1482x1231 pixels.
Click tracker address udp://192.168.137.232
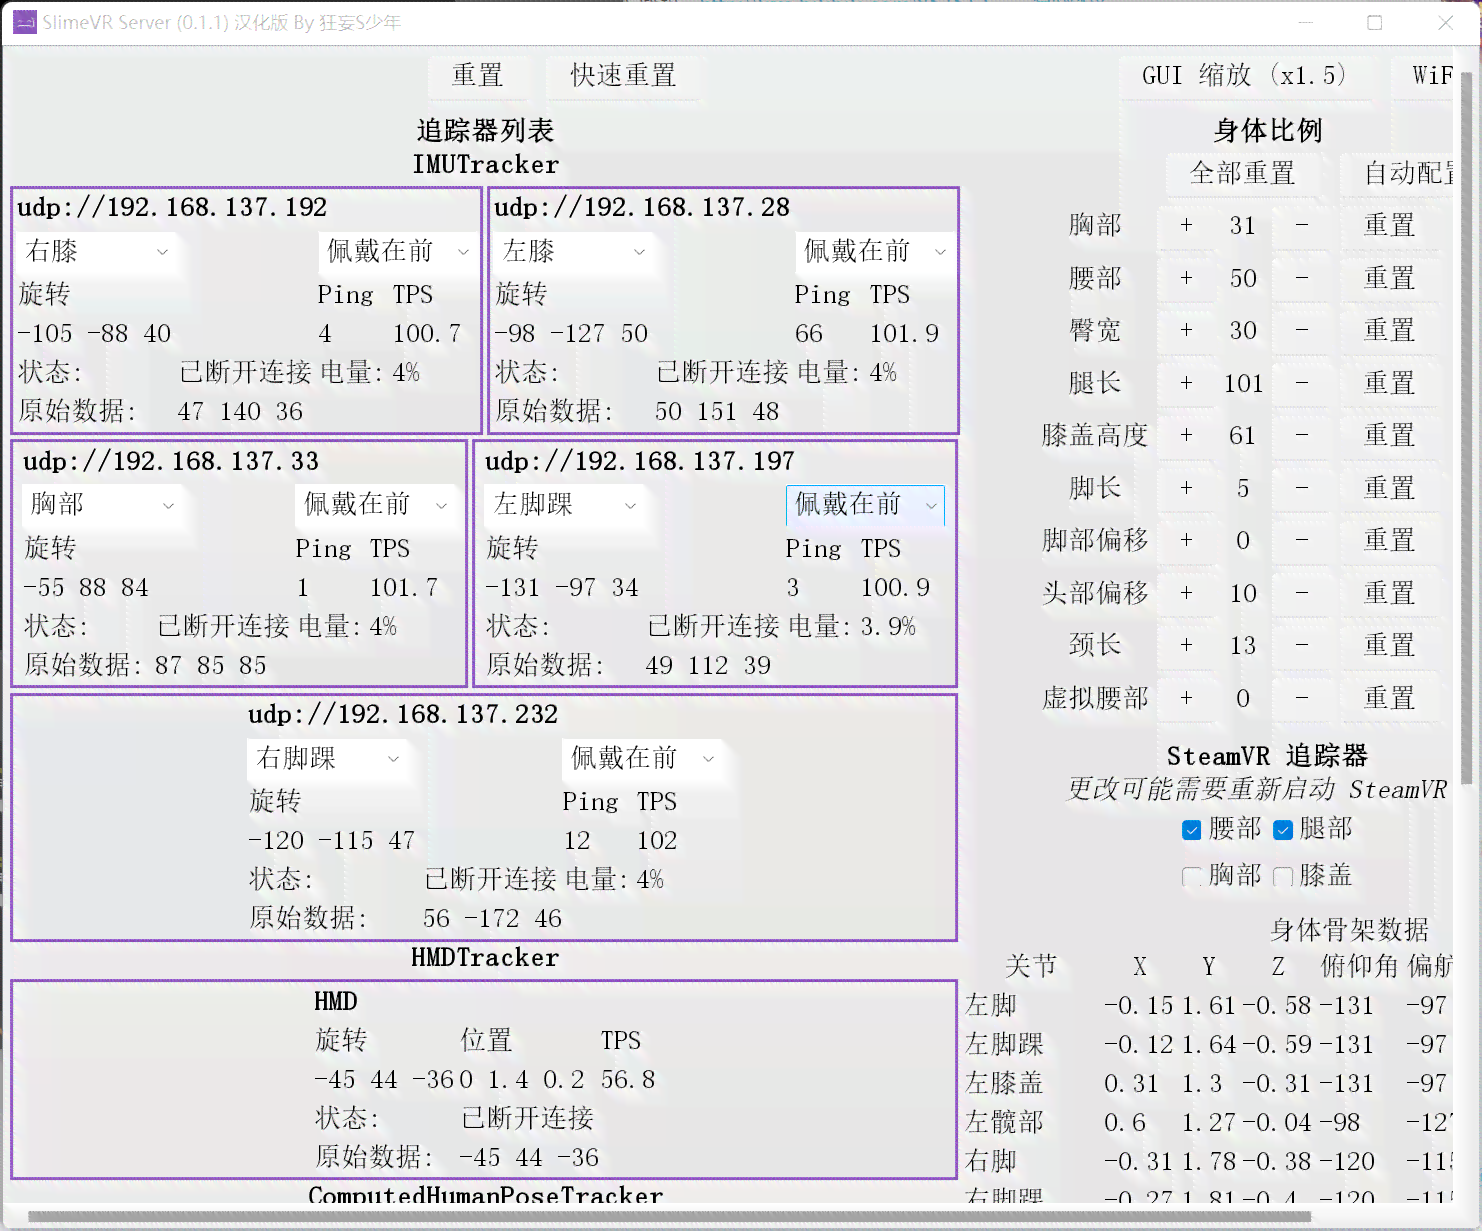click(403, 715)
